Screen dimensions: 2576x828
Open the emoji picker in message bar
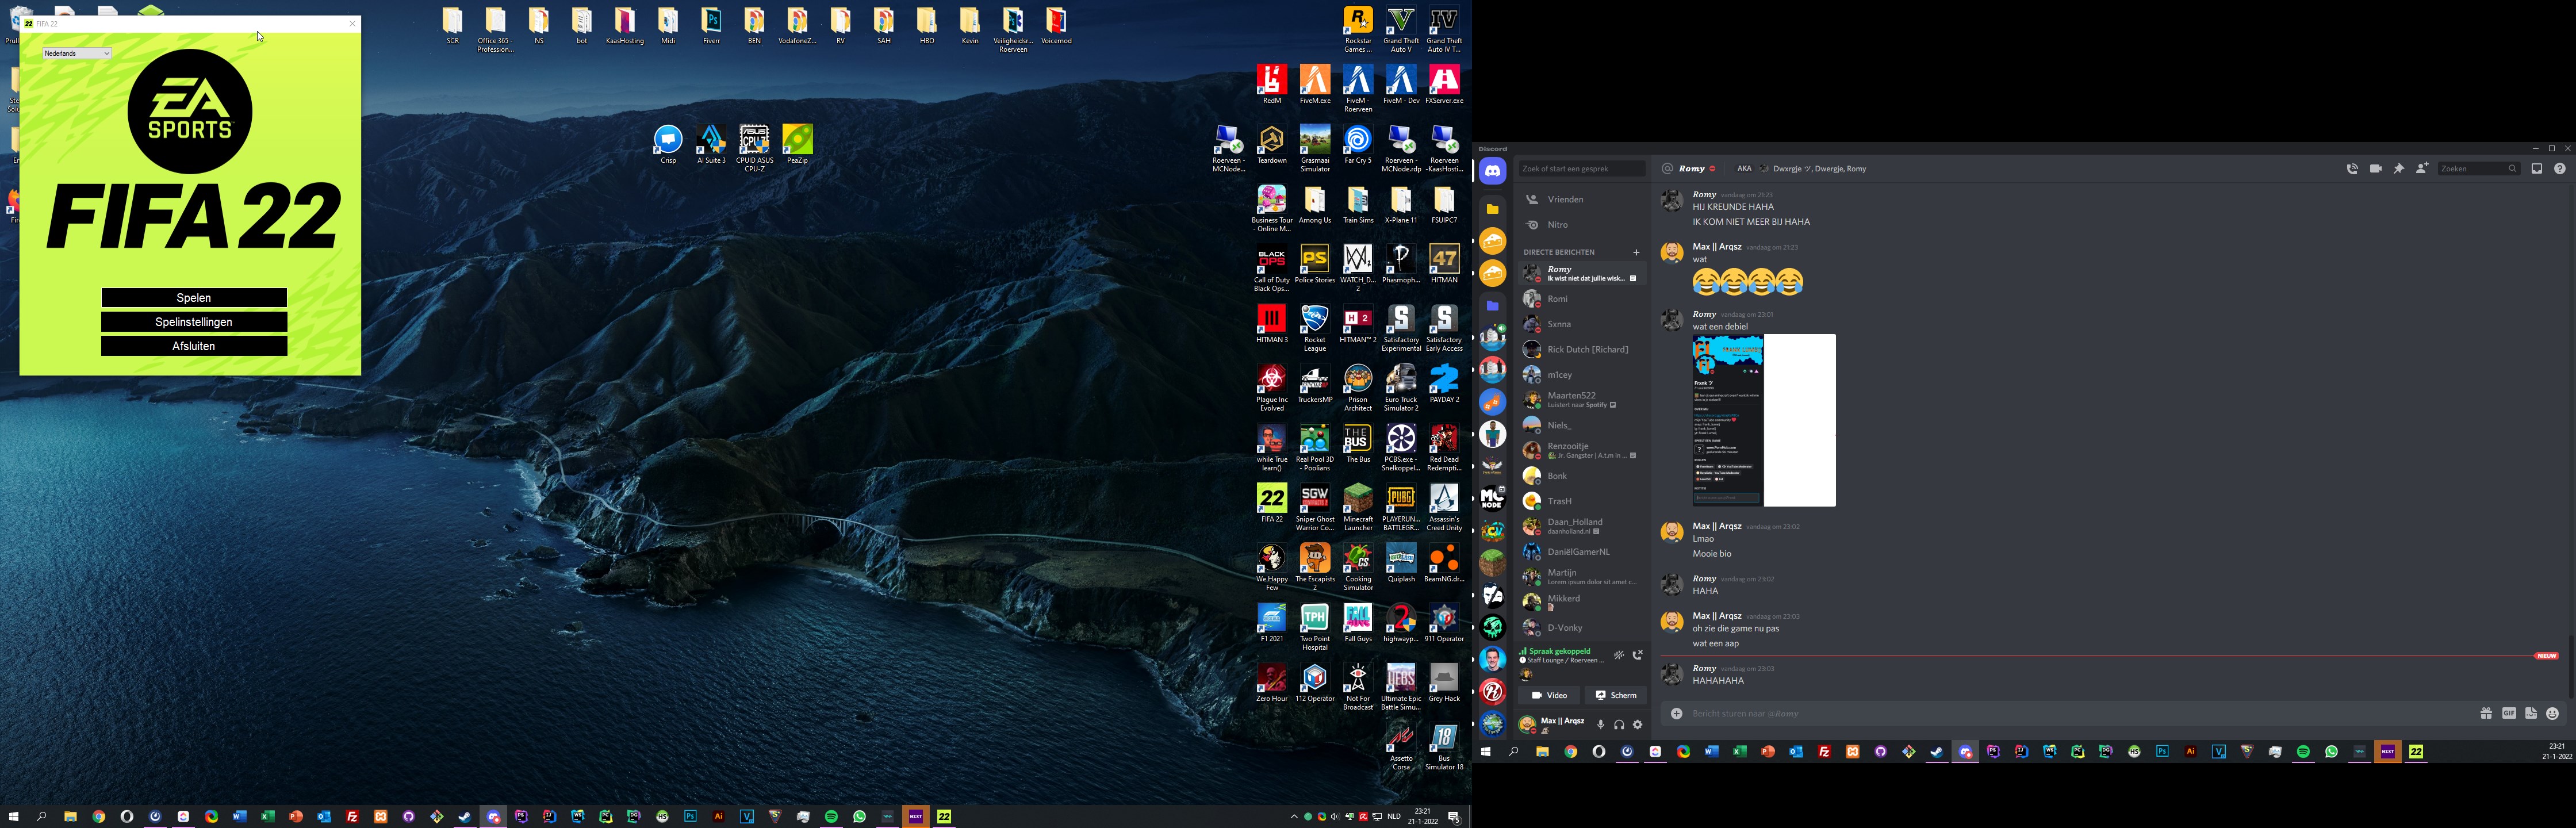tap(2552, 713)
